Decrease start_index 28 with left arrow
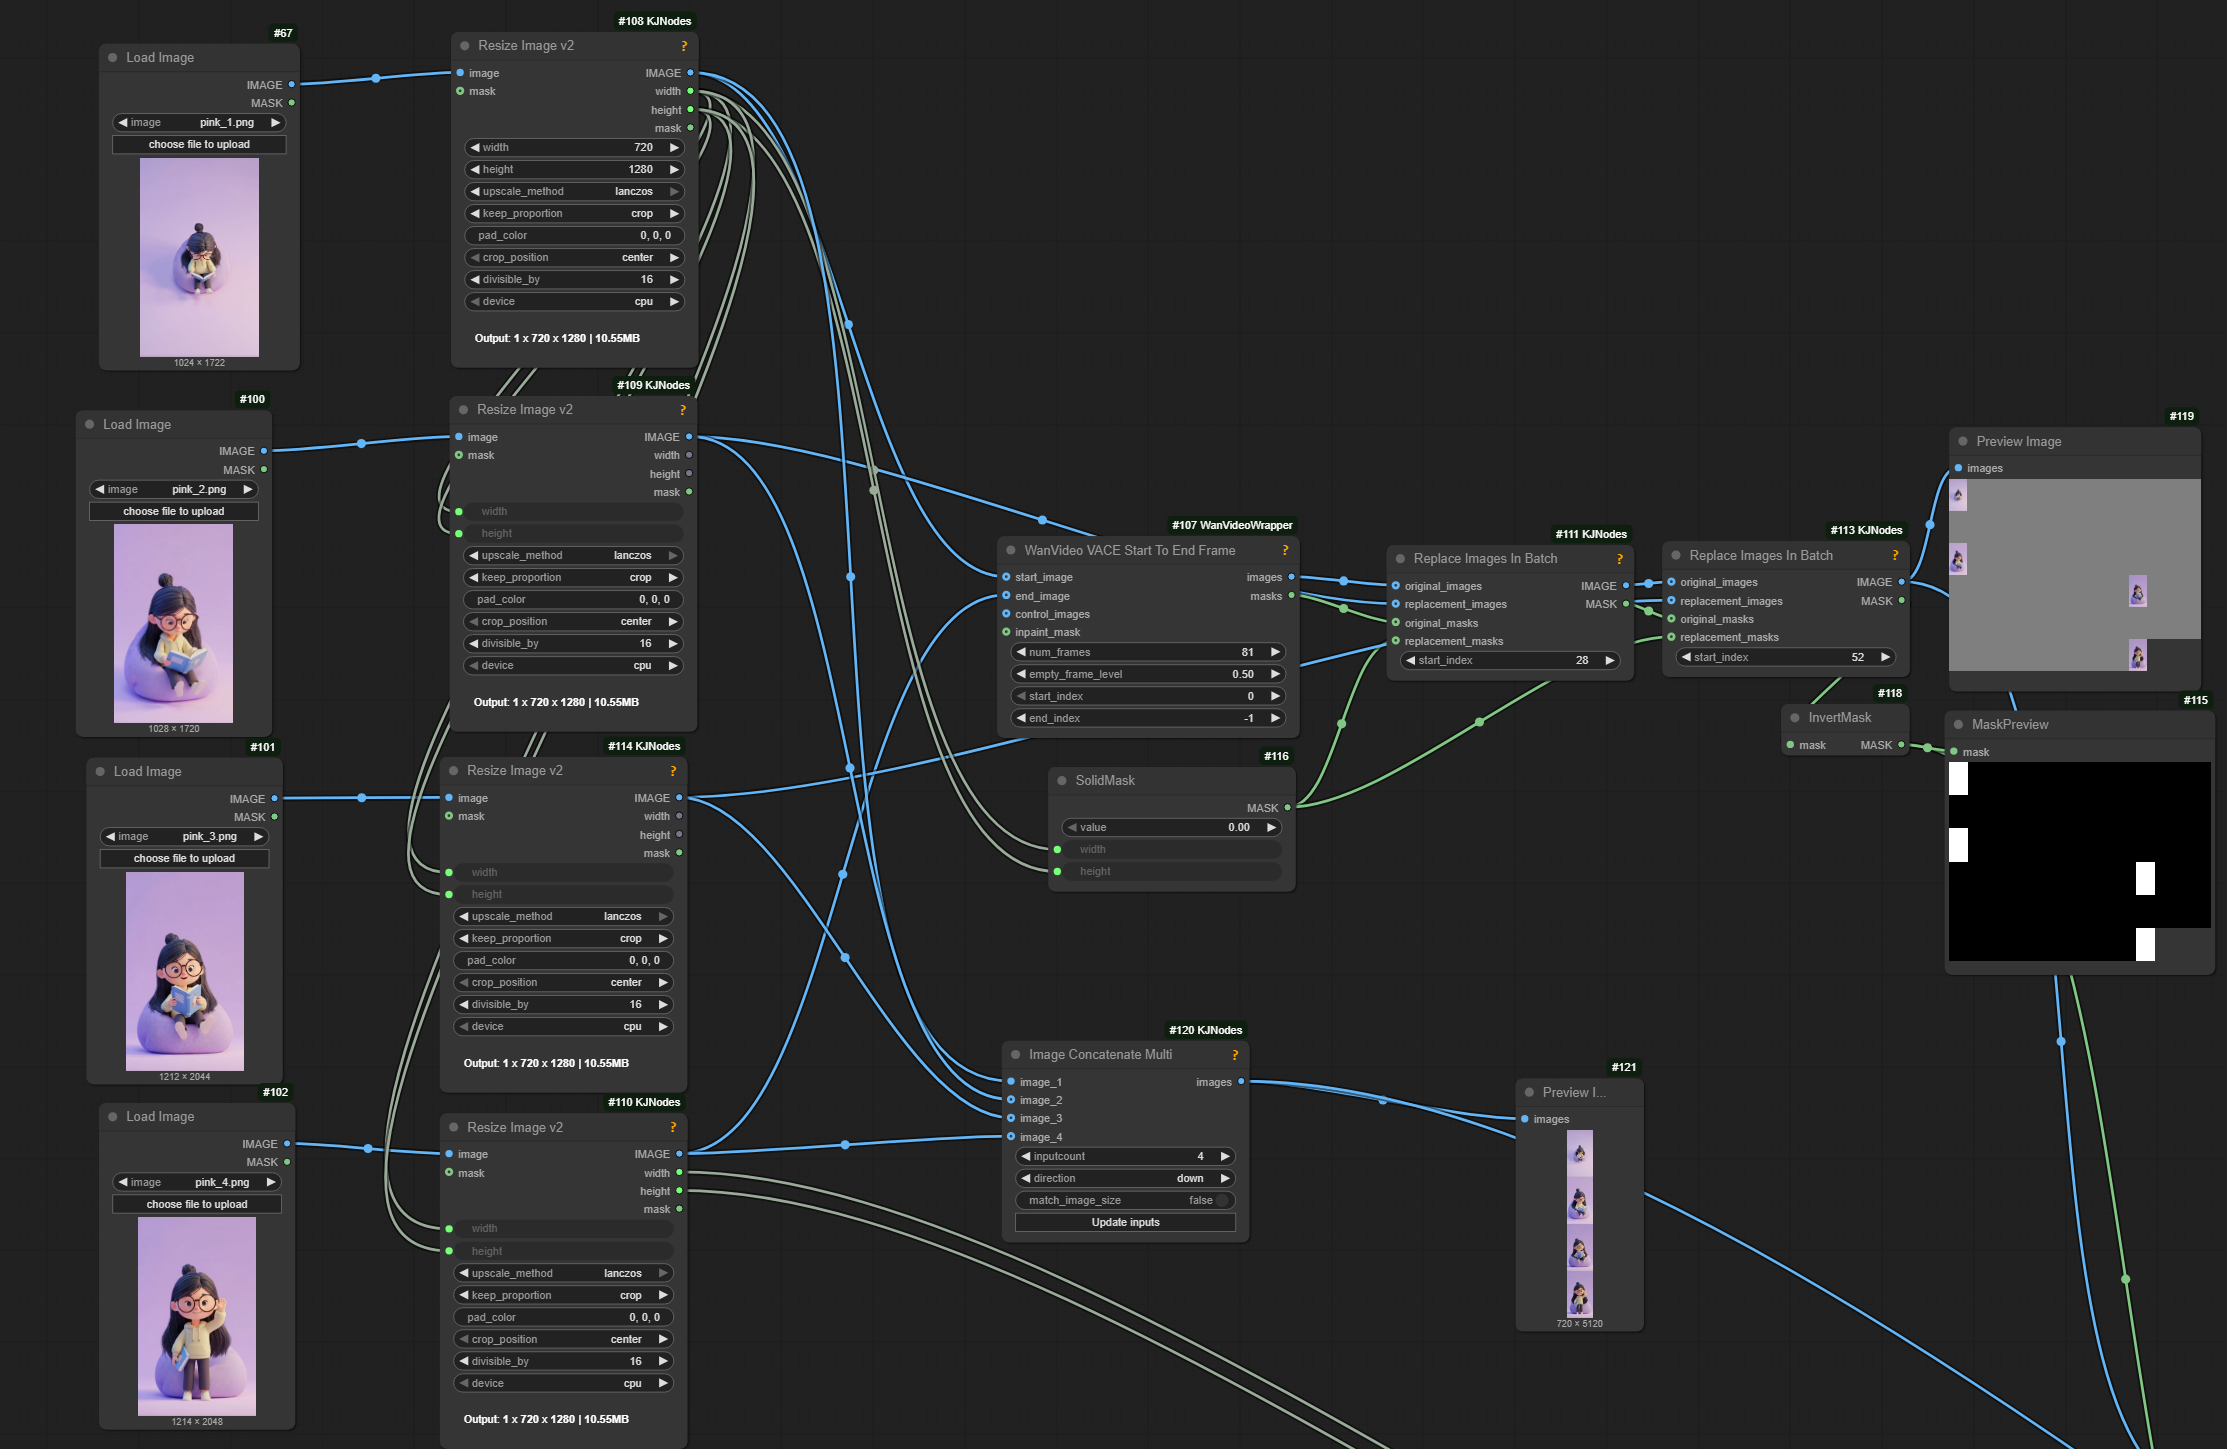The width and height of the screenshot is (2227, 1449). click(x=1410, y=661)
